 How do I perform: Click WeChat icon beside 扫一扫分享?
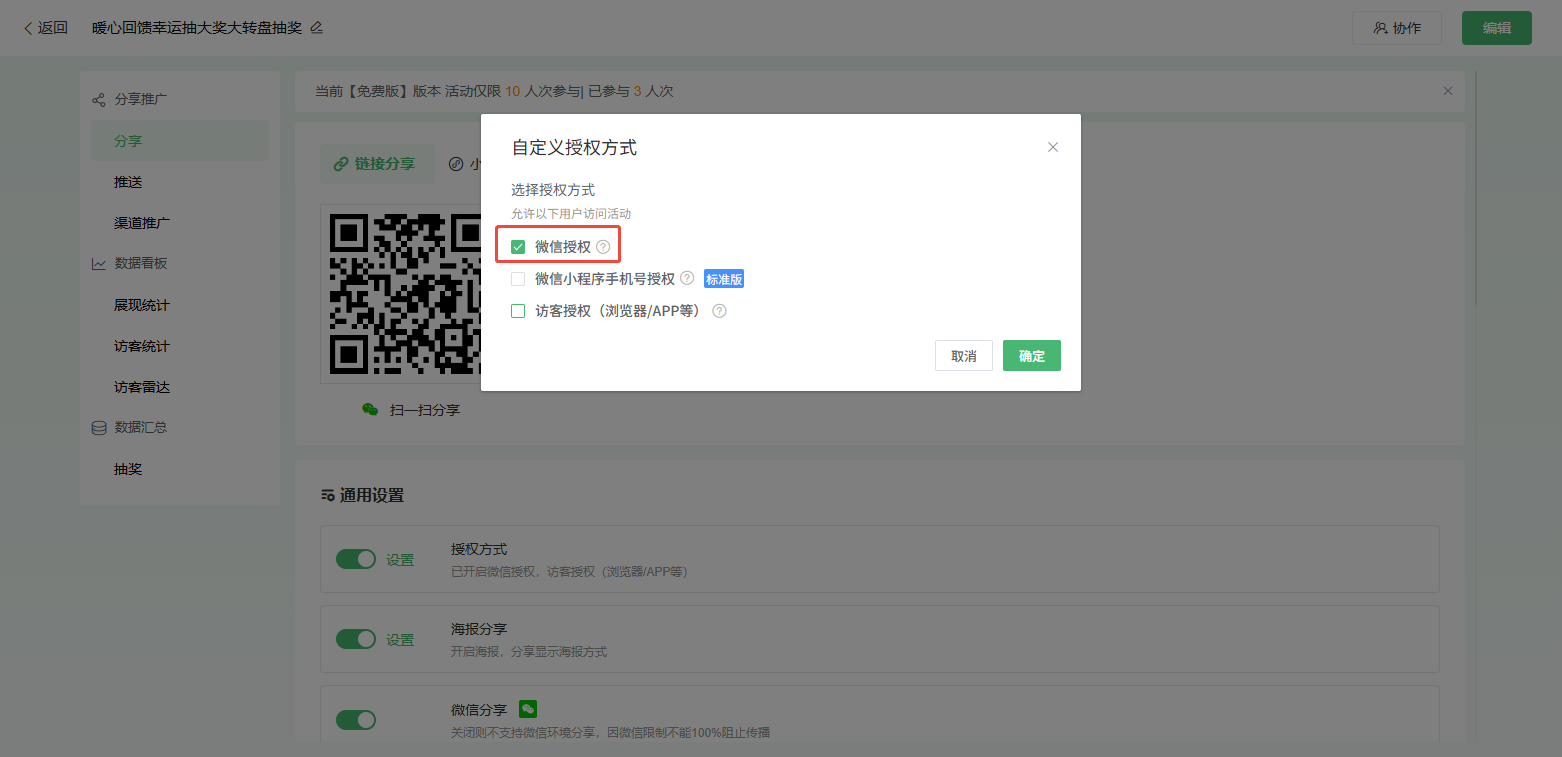370,410
